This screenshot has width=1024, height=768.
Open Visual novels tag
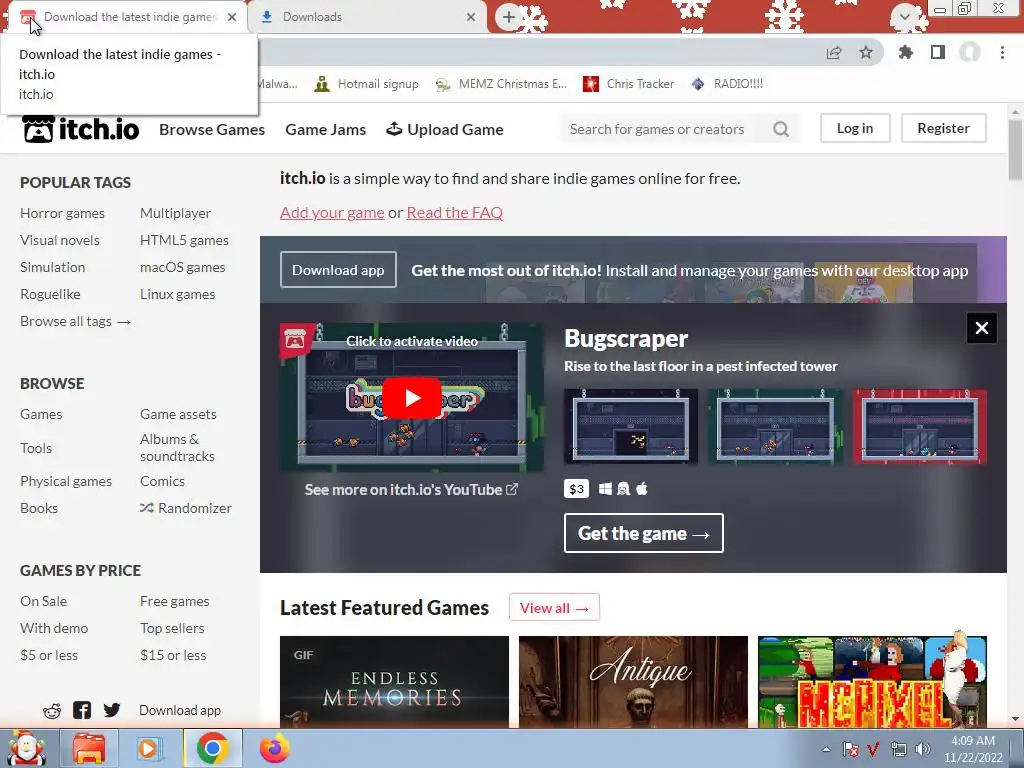tap(60, 240)
